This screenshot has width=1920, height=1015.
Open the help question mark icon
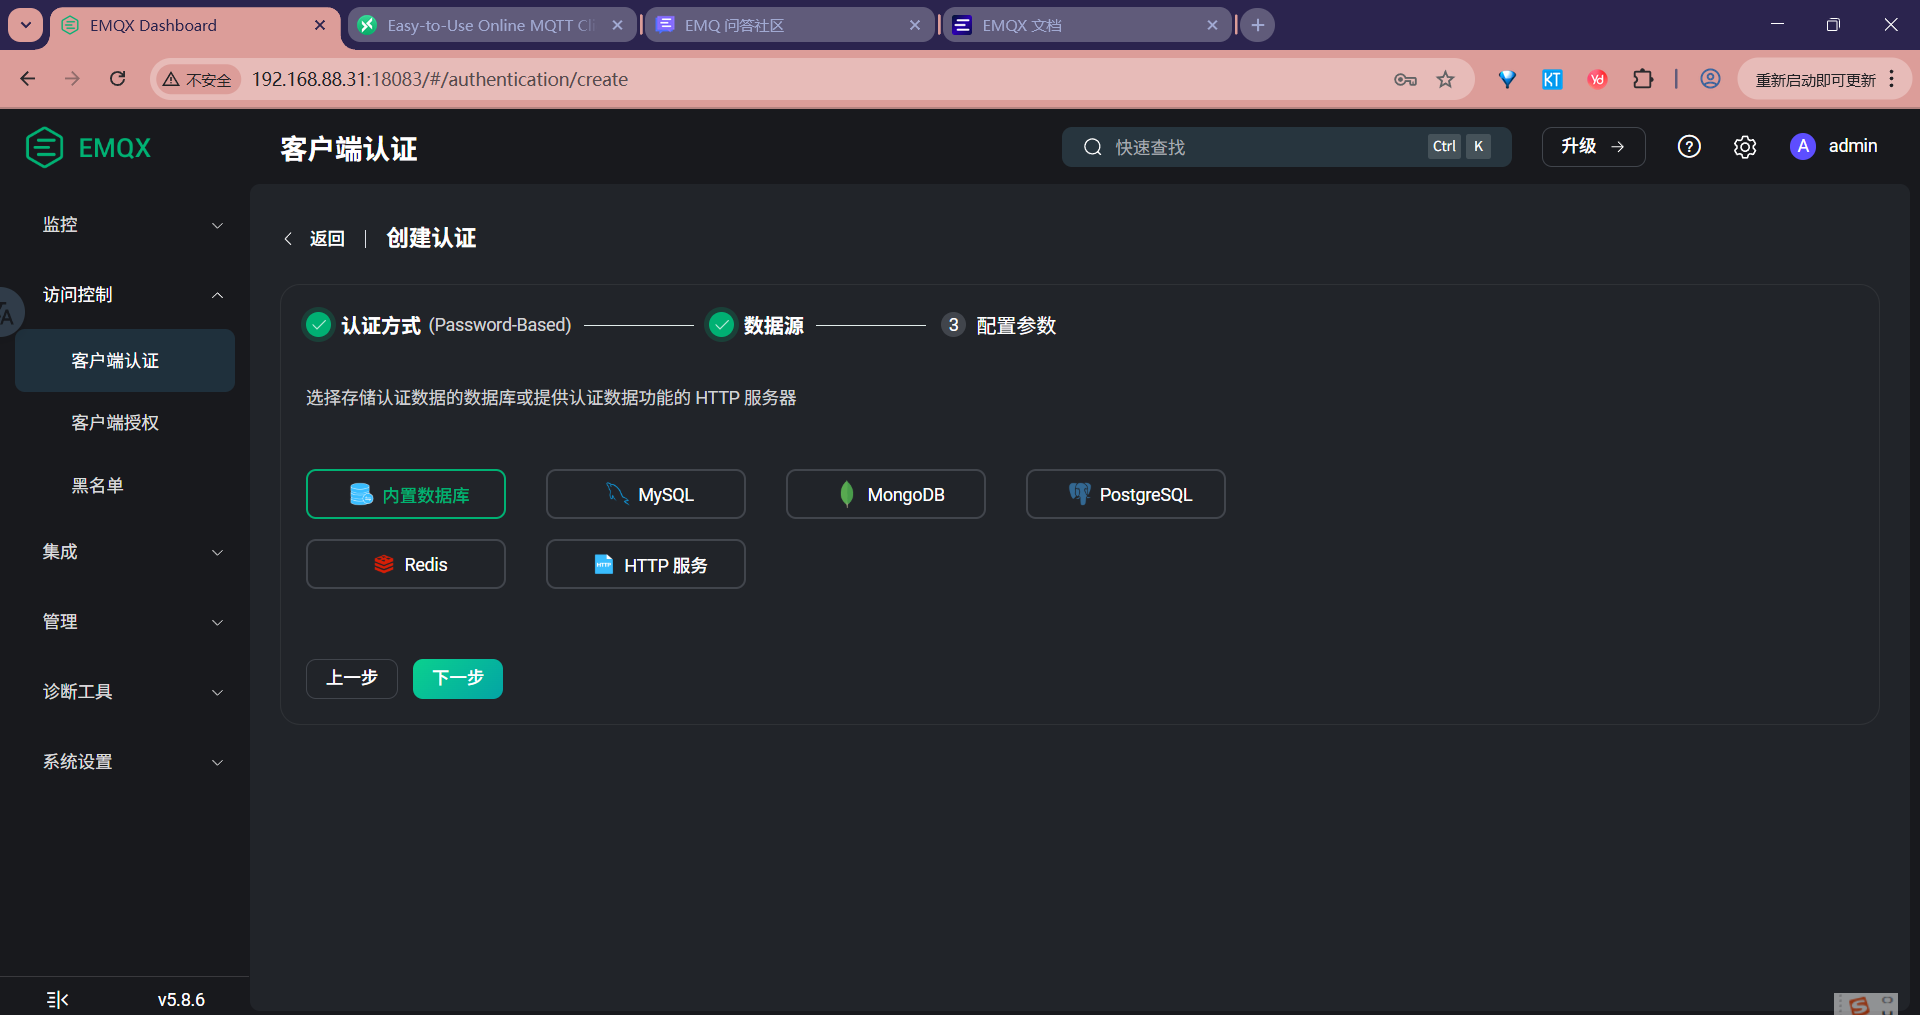pos(1689,147)
